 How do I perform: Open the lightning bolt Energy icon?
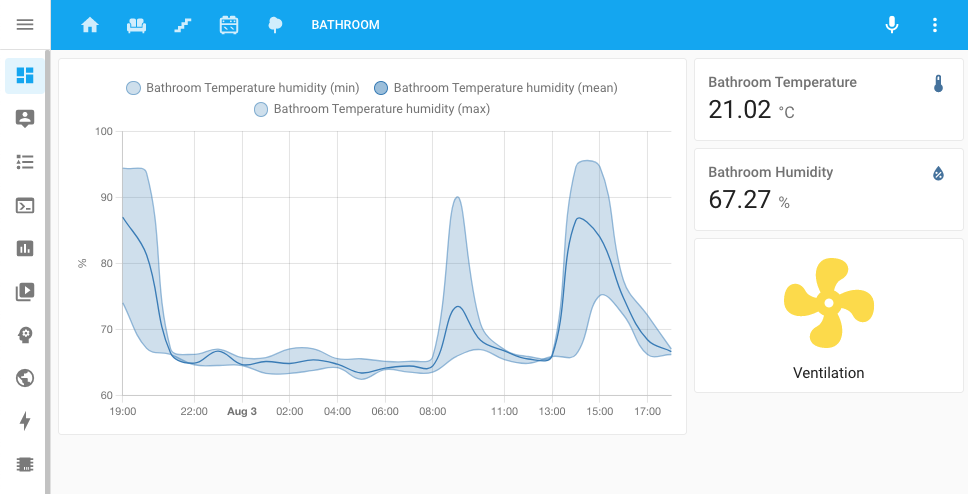click(25, 421)
